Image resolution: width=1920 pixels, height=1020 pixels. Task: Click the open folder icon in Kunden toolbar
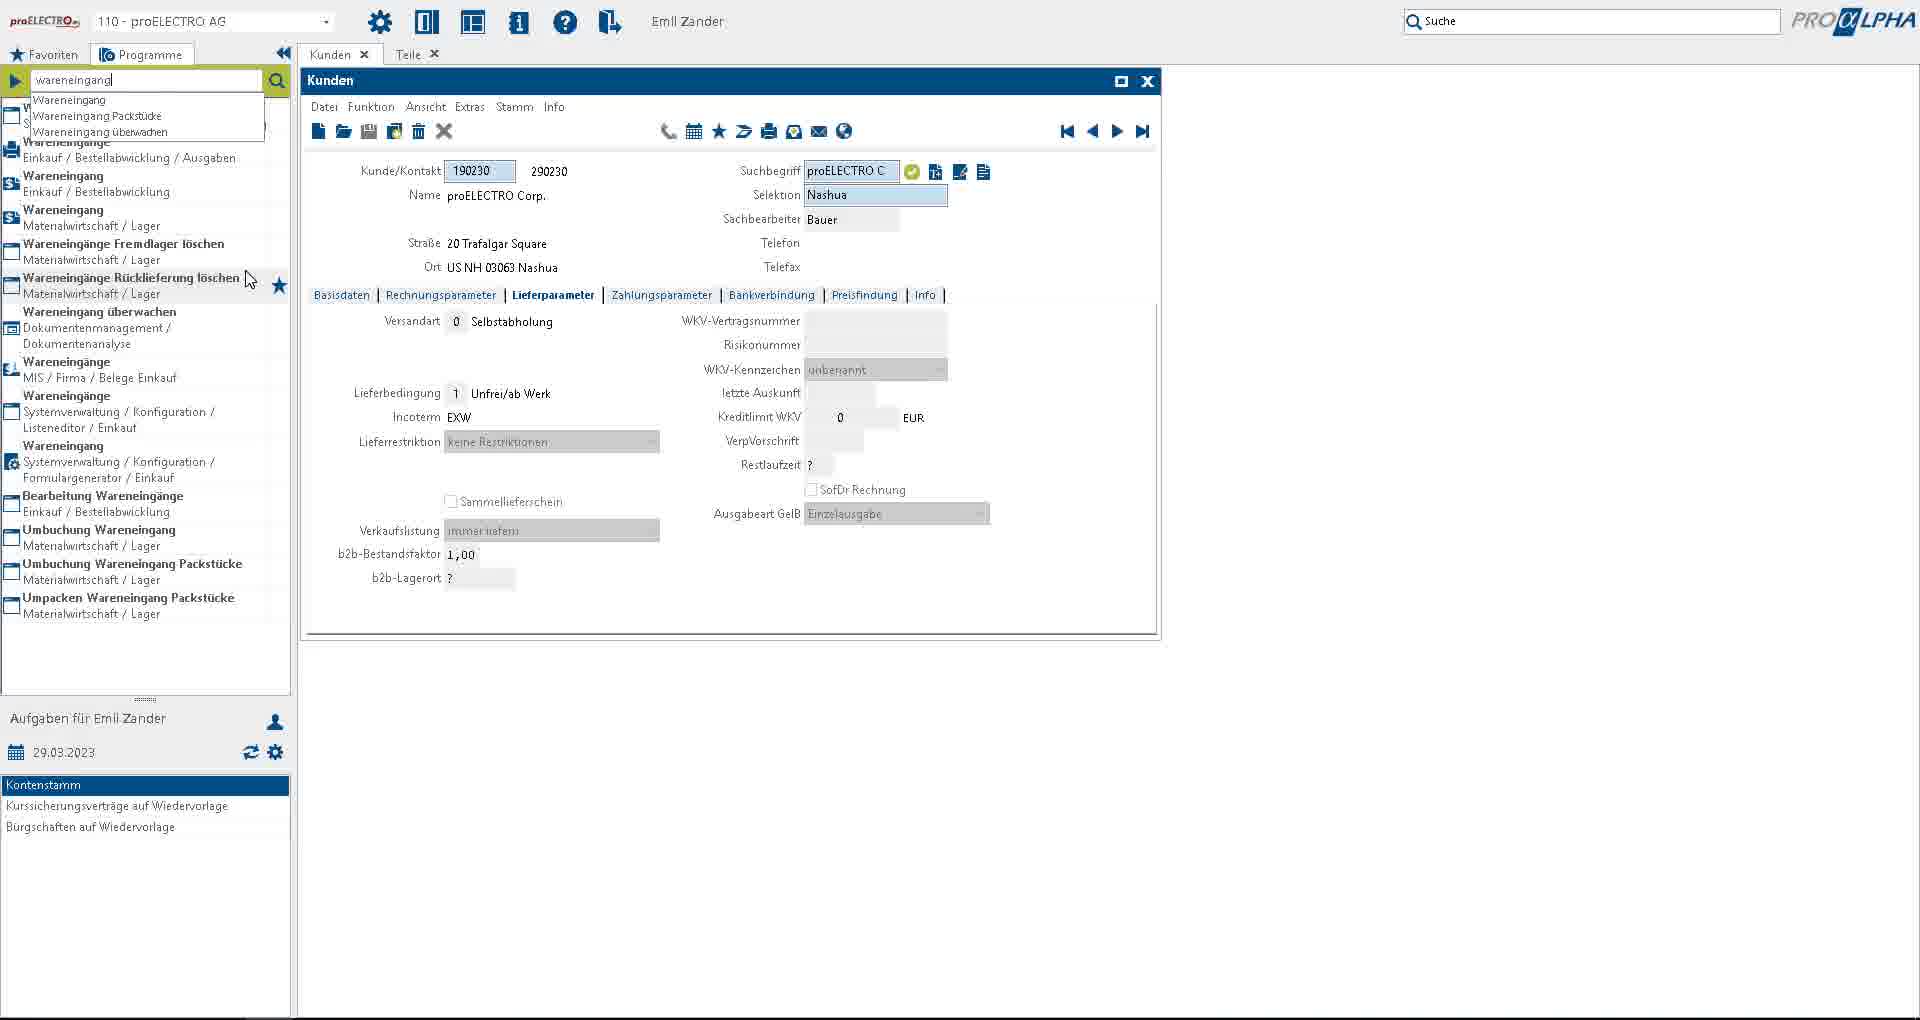click(343, 131)
